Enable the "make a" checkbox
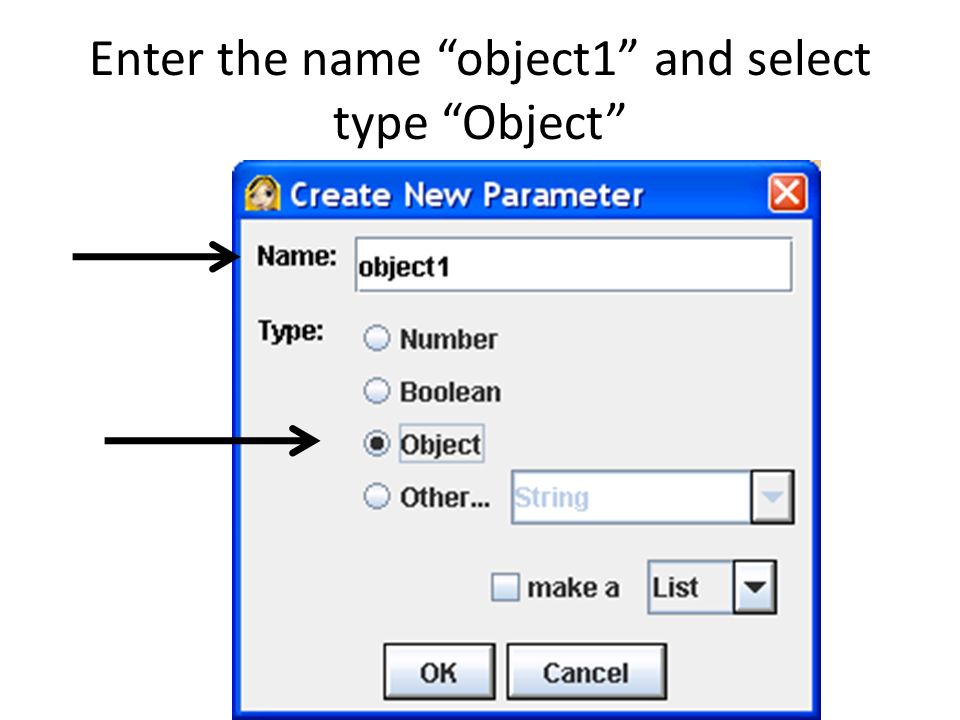 pos(505,587)
